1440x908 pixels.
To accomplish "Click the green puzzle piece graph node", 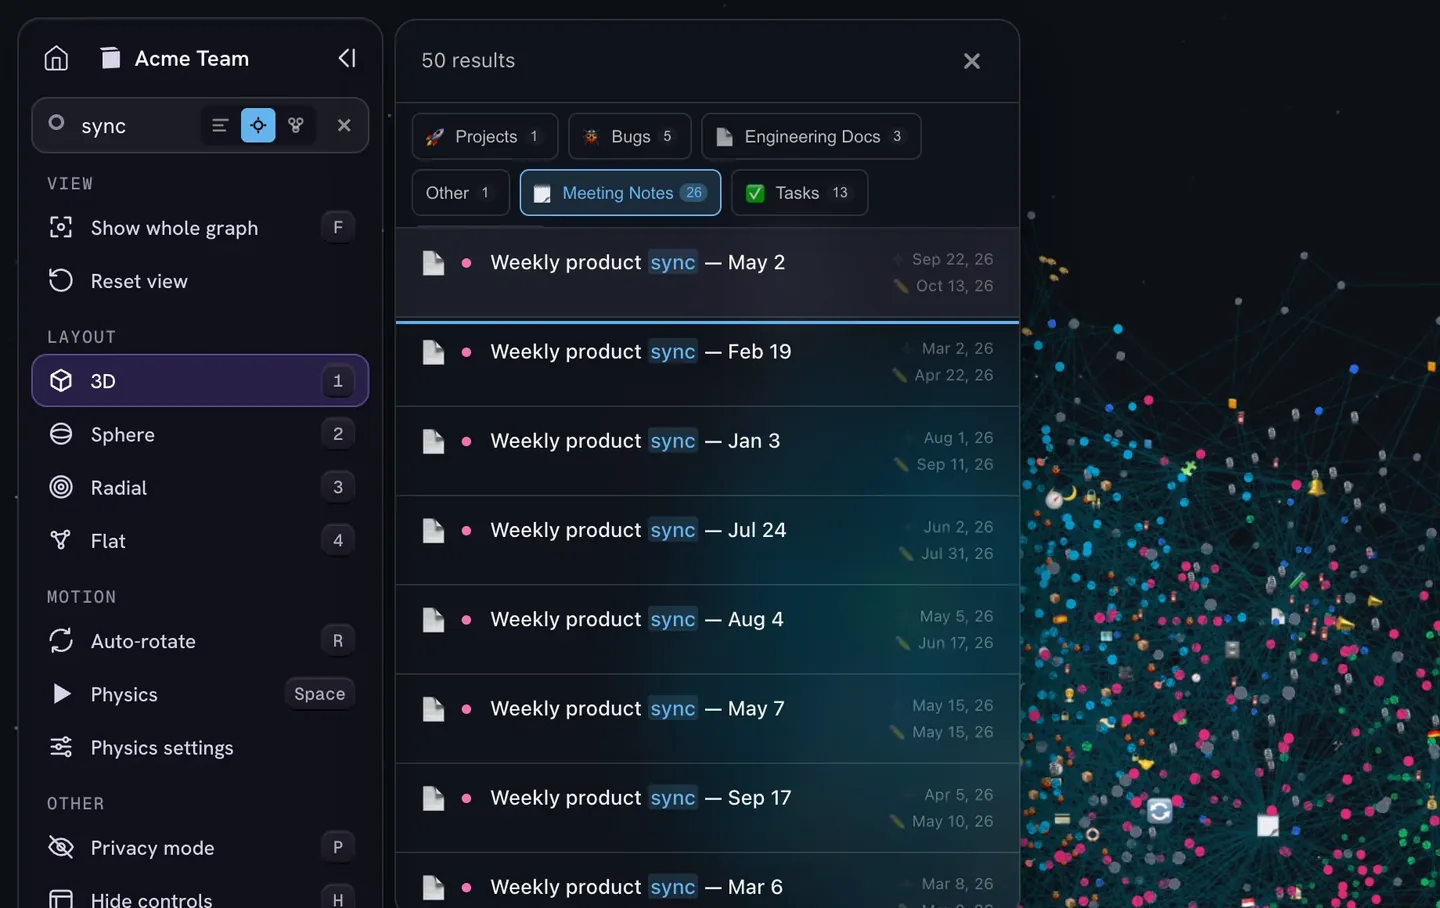I will (x=1188, y=468).
